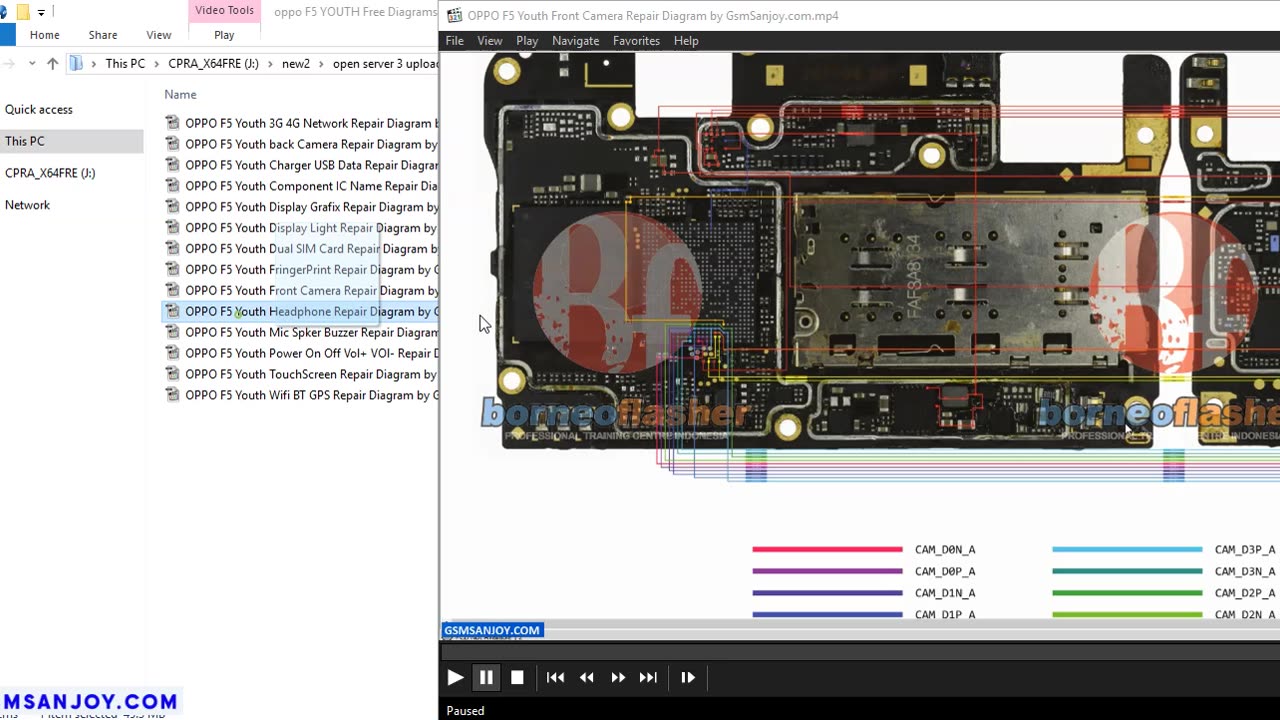This screenshot has height=720, width=1280.
Task: Open the Customize Quick Access Toolbar dropdown
Action: click(x=41, y=12)
